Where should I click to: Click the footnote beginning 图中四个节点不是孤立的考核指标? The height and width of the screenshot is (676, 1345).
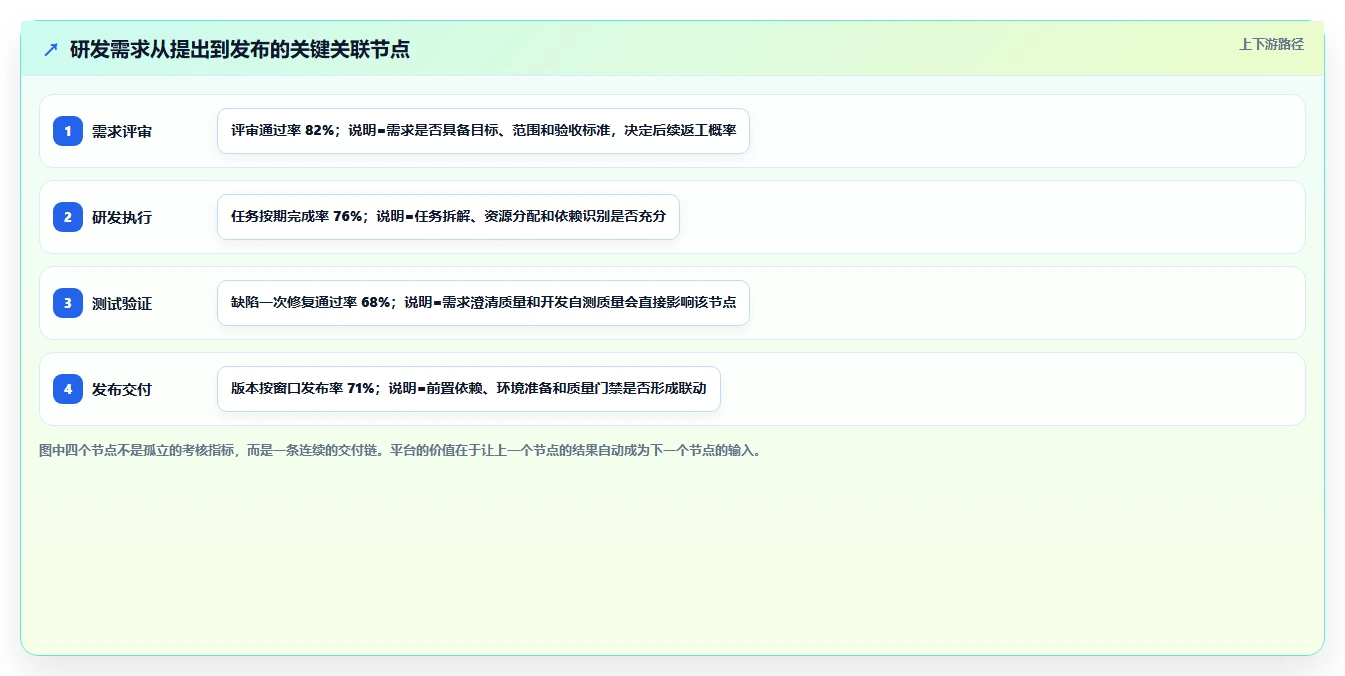click(x=400, y=451)
